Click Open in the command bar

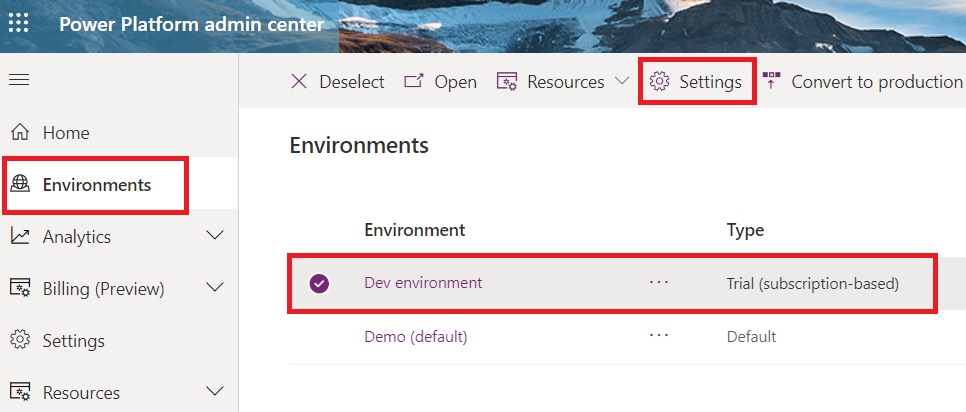tap(440, 82)
